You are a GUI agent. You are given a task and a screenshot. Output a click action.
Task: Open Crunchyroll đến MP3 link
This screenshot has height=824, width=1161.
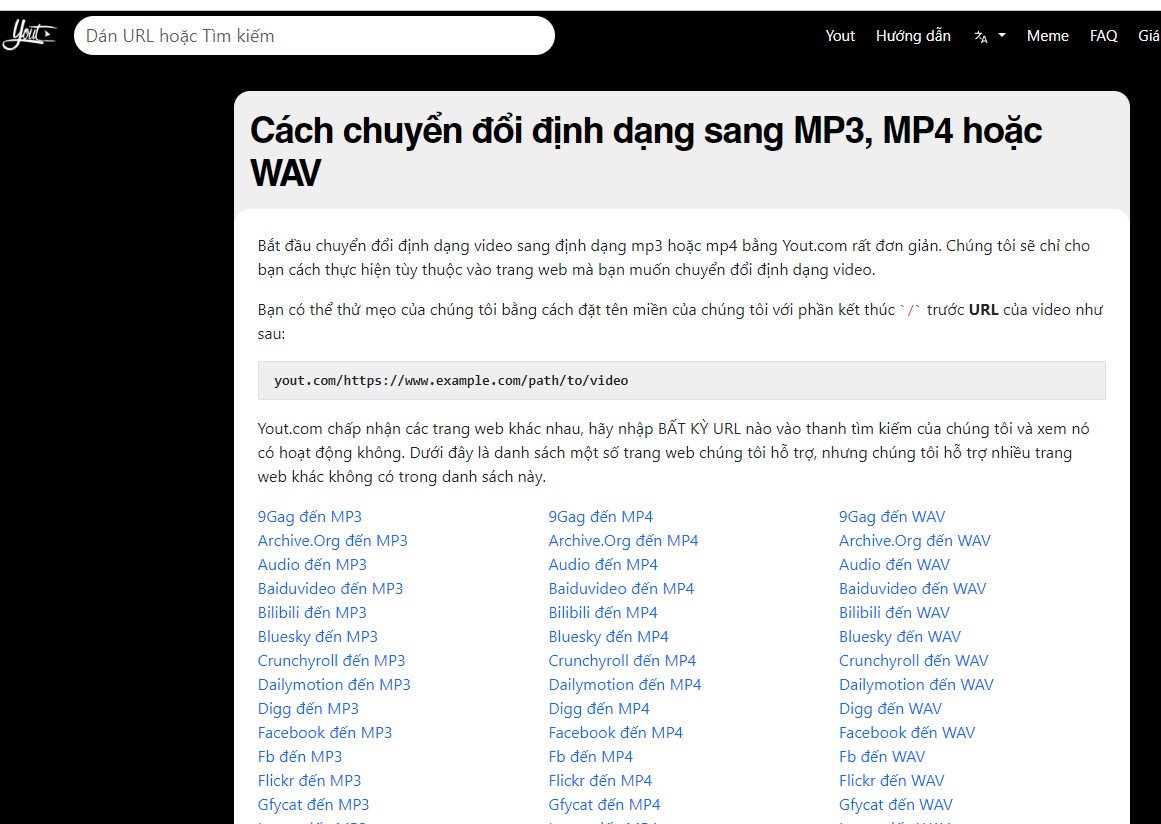331,660
